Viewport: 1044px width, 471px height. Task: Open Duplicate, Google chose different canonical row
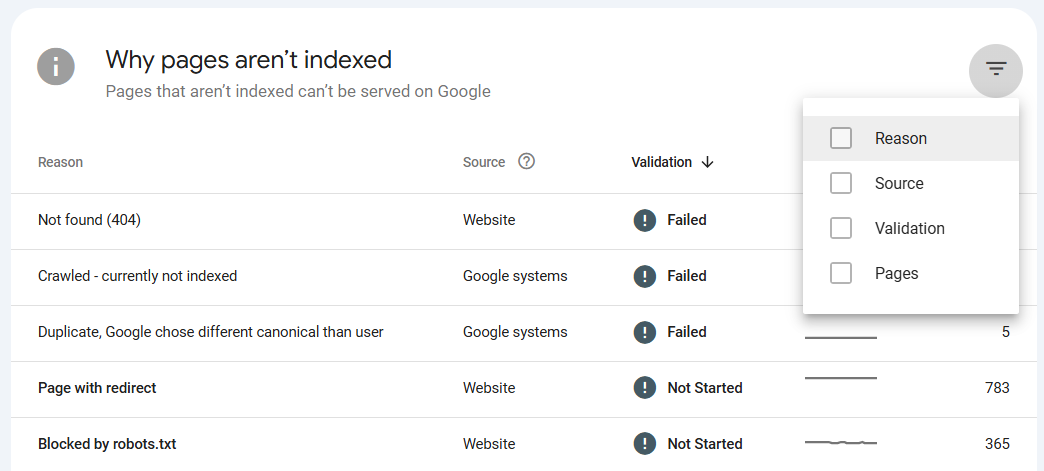[210, 332]
